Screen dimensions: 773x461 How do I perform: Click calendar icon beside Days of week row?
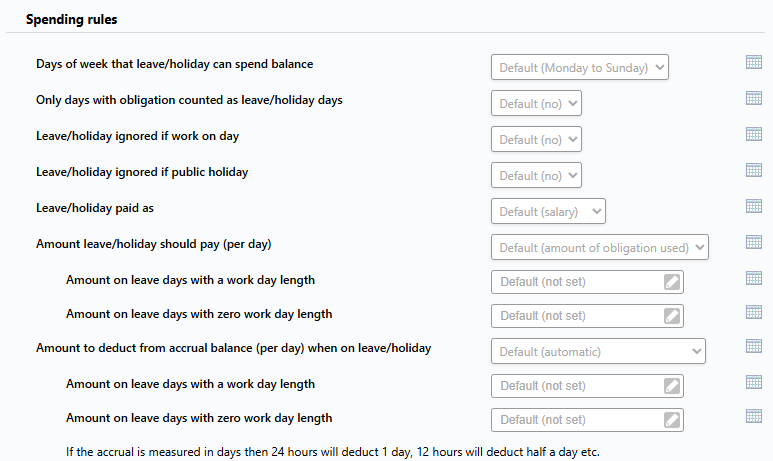[754, 62]
